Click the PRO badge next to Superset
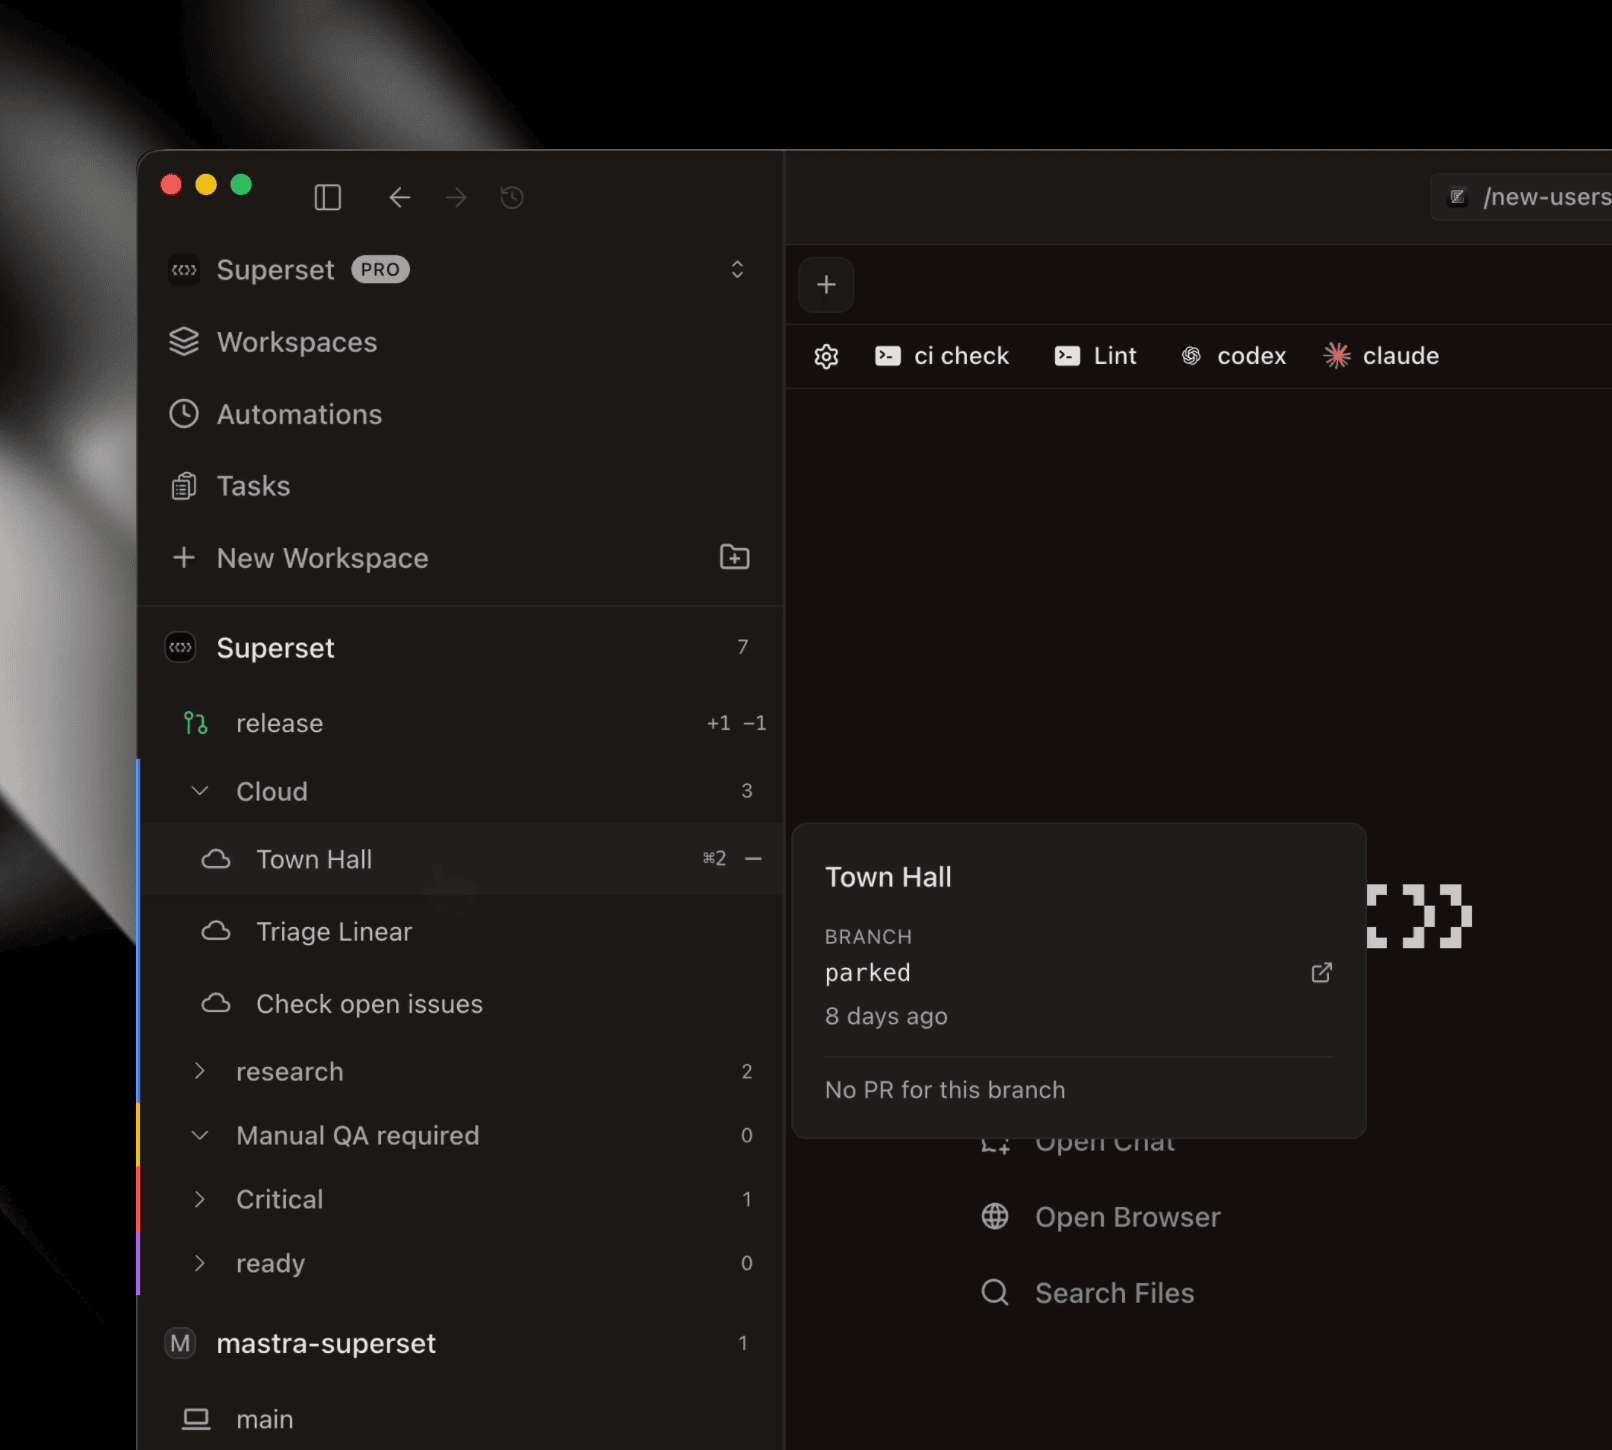Viewport: 1612px width, 1450px height. (380, 270)
